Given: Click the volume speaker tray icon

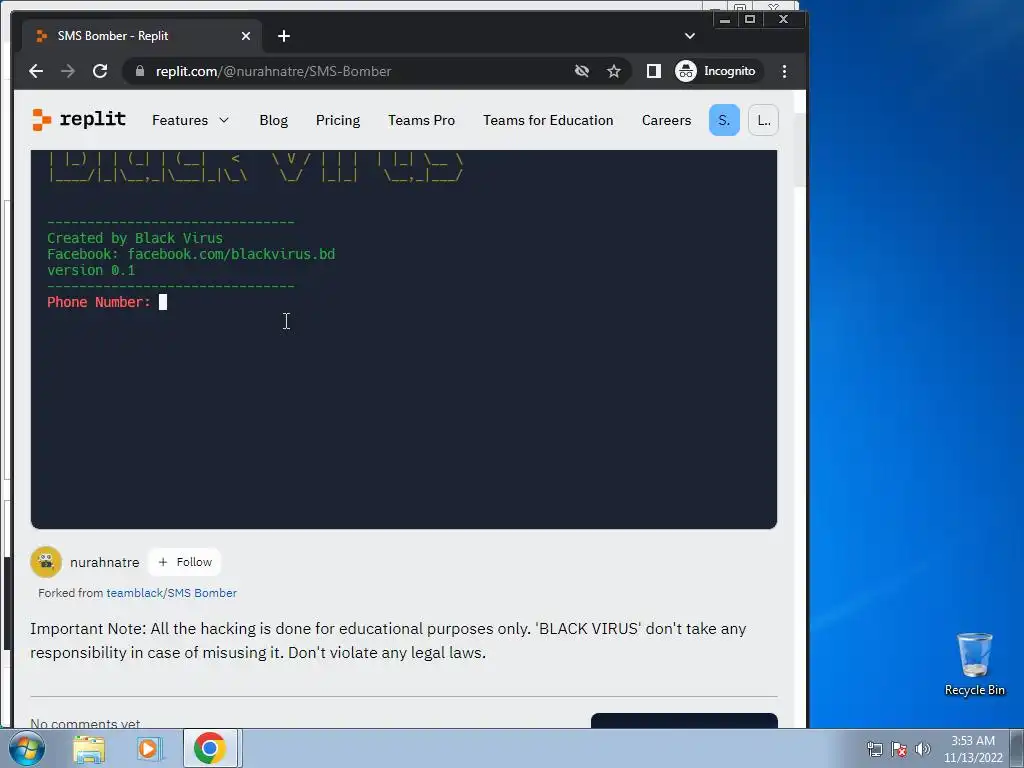Looking at the screenshot, I should pos(922,749).
